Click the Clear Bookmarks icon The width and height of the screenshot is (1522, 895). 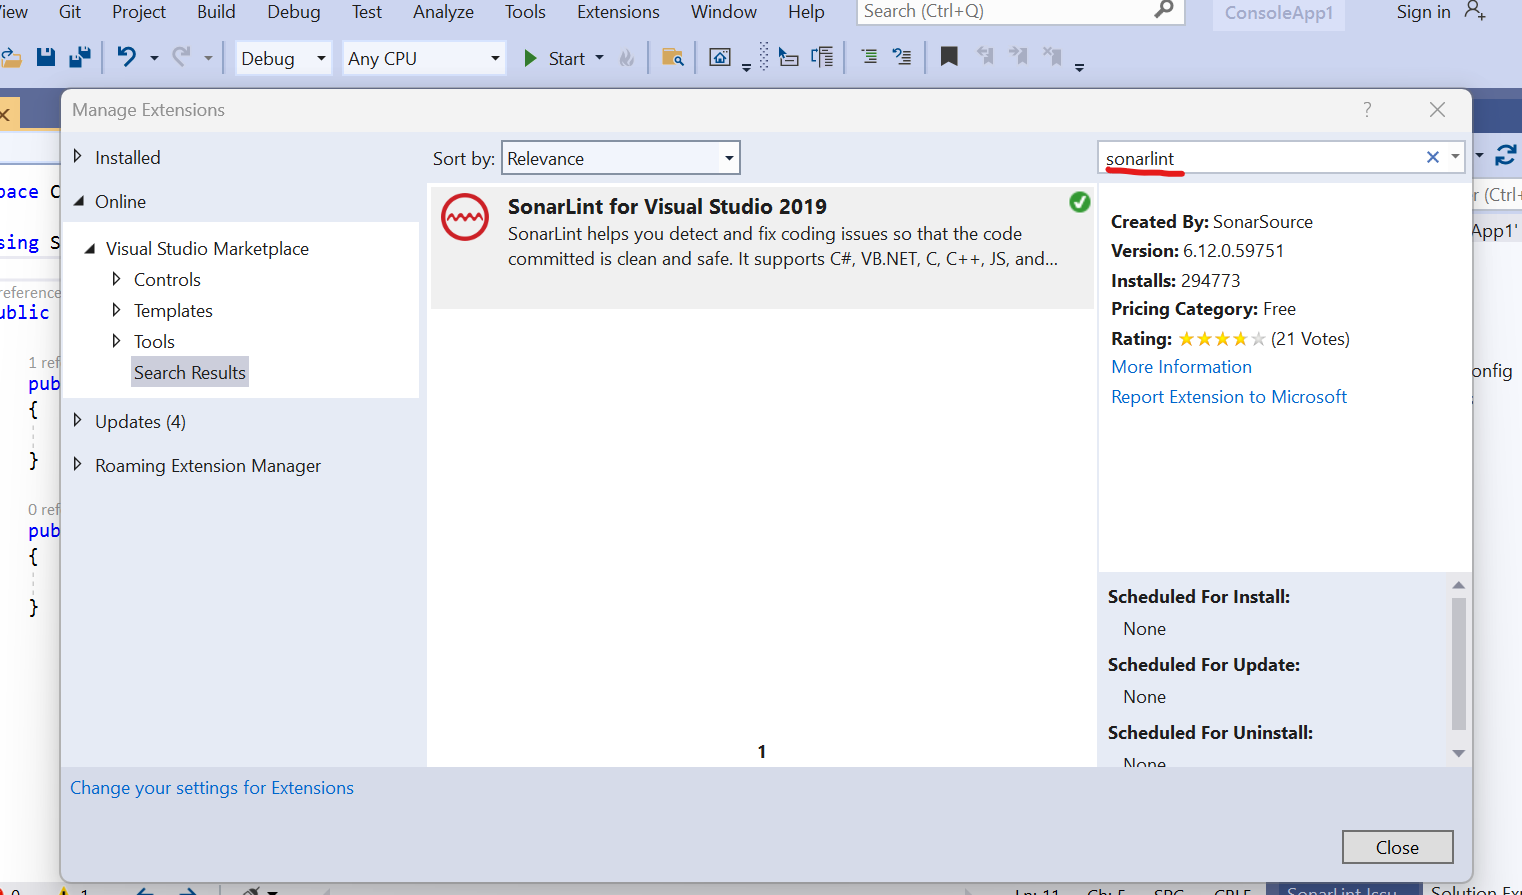click(1052, 56)
